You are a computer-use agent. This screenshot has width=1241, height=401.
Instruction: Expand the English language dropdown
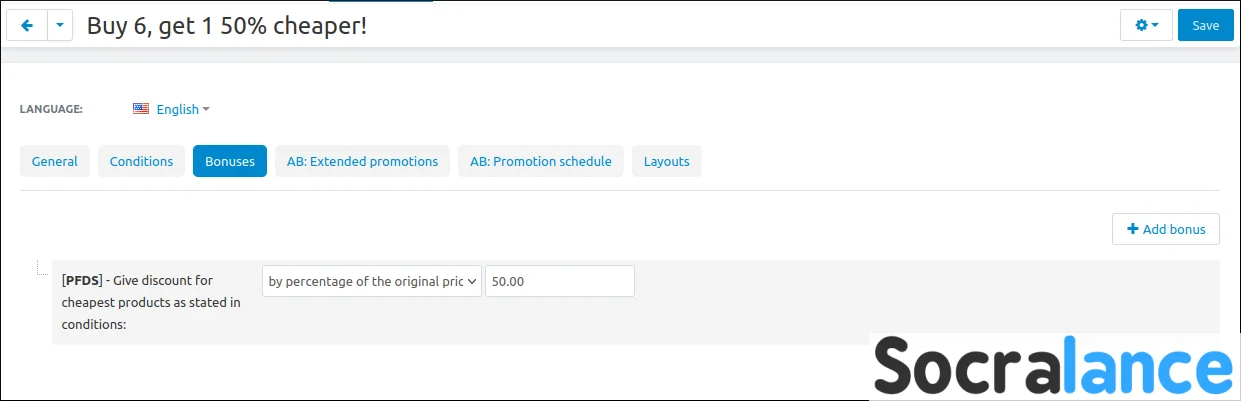(183, 109)
